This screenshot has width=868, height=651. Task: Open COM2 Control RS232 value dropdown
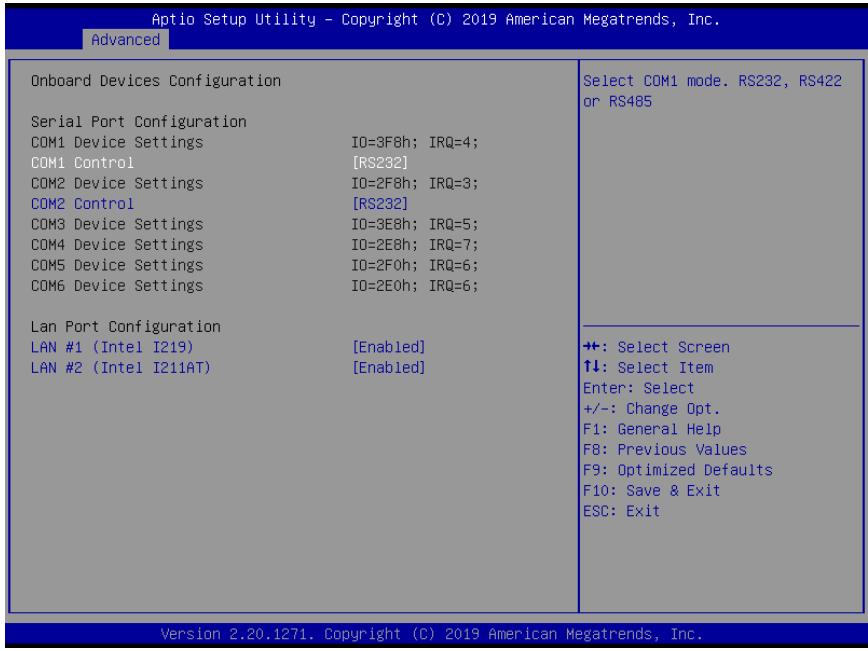380,204
